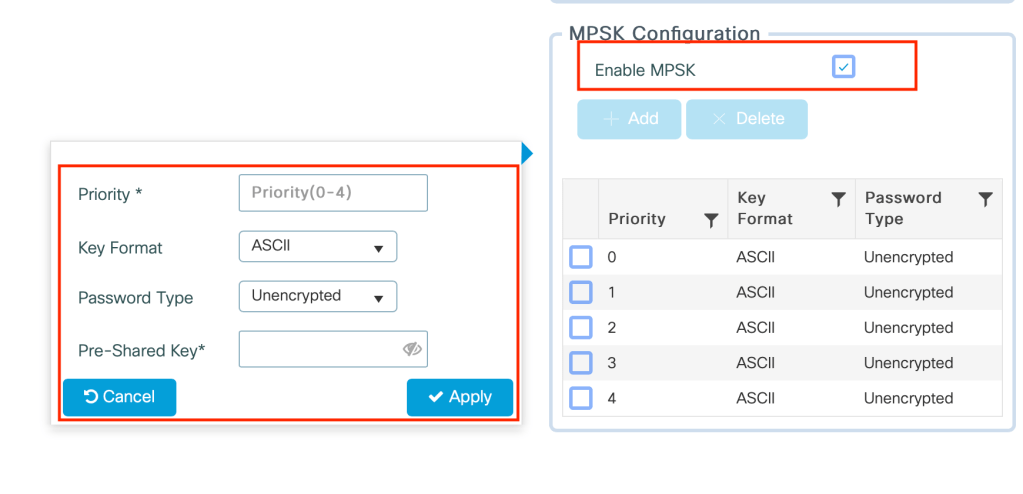The width and height of the screenshot is (1023, 494).
Task: Click the Key Format column filter icon
Action: point(839,200)
